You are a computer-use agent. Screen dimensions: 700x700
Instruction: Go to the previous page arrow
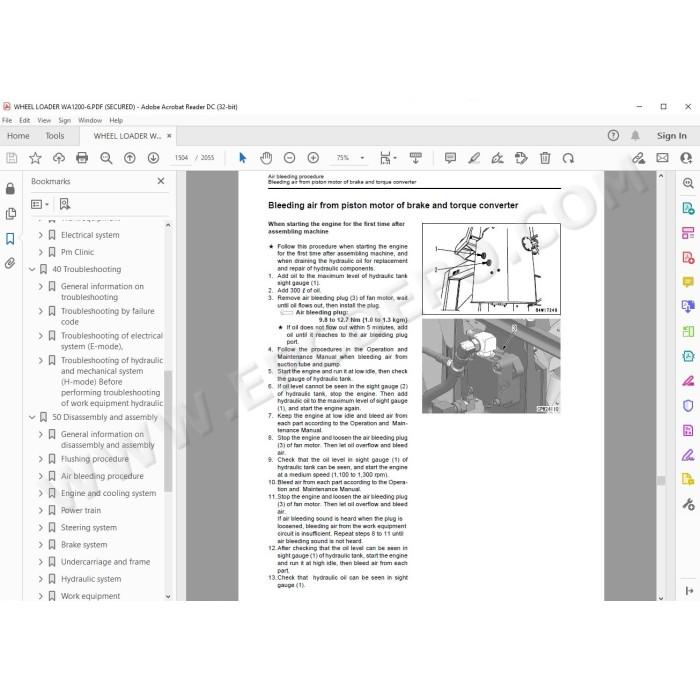(130, 158)
